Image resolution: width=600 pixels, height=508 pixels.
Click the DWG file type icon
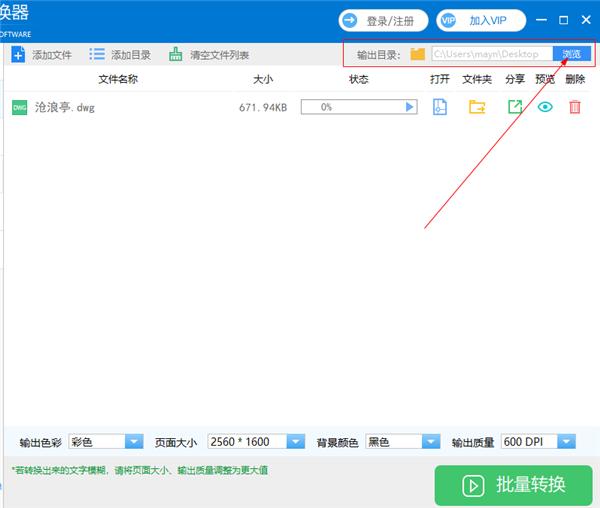pyautogui.click(x=20, y=107)
